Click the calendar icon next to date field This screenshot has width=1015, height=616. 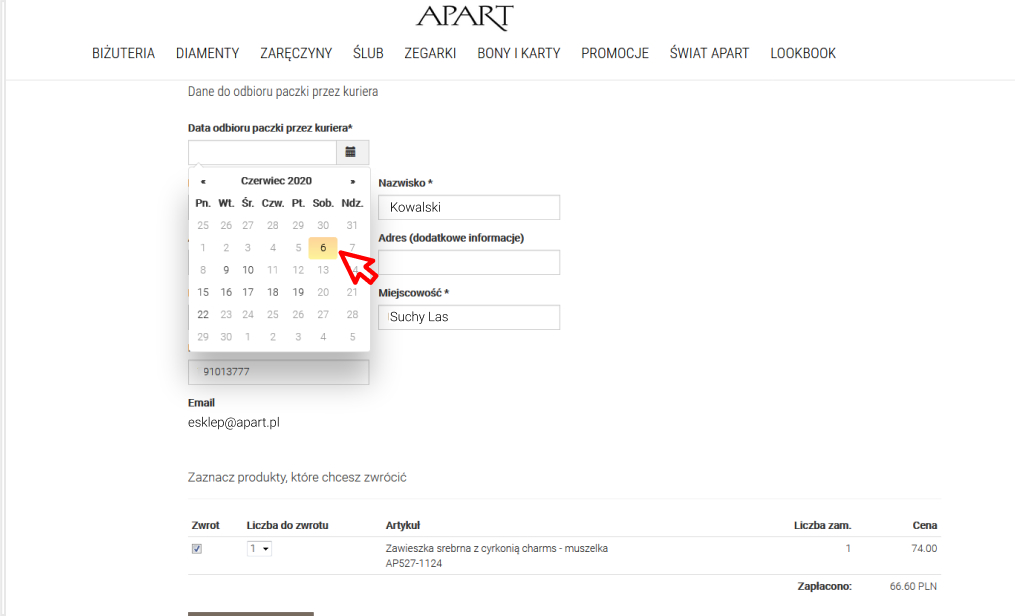coord(352,152)
